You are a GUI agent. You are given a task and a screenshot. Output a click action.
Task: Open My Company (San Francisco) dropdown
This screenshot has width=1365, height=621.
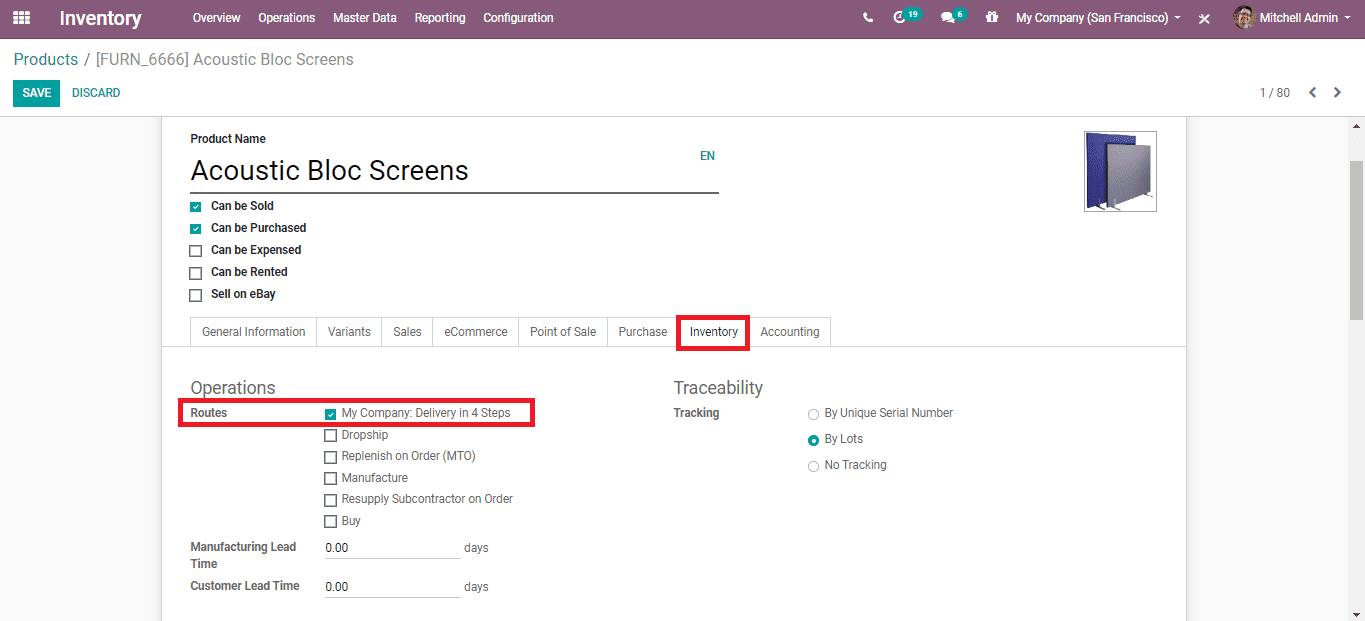(1098, 18)
